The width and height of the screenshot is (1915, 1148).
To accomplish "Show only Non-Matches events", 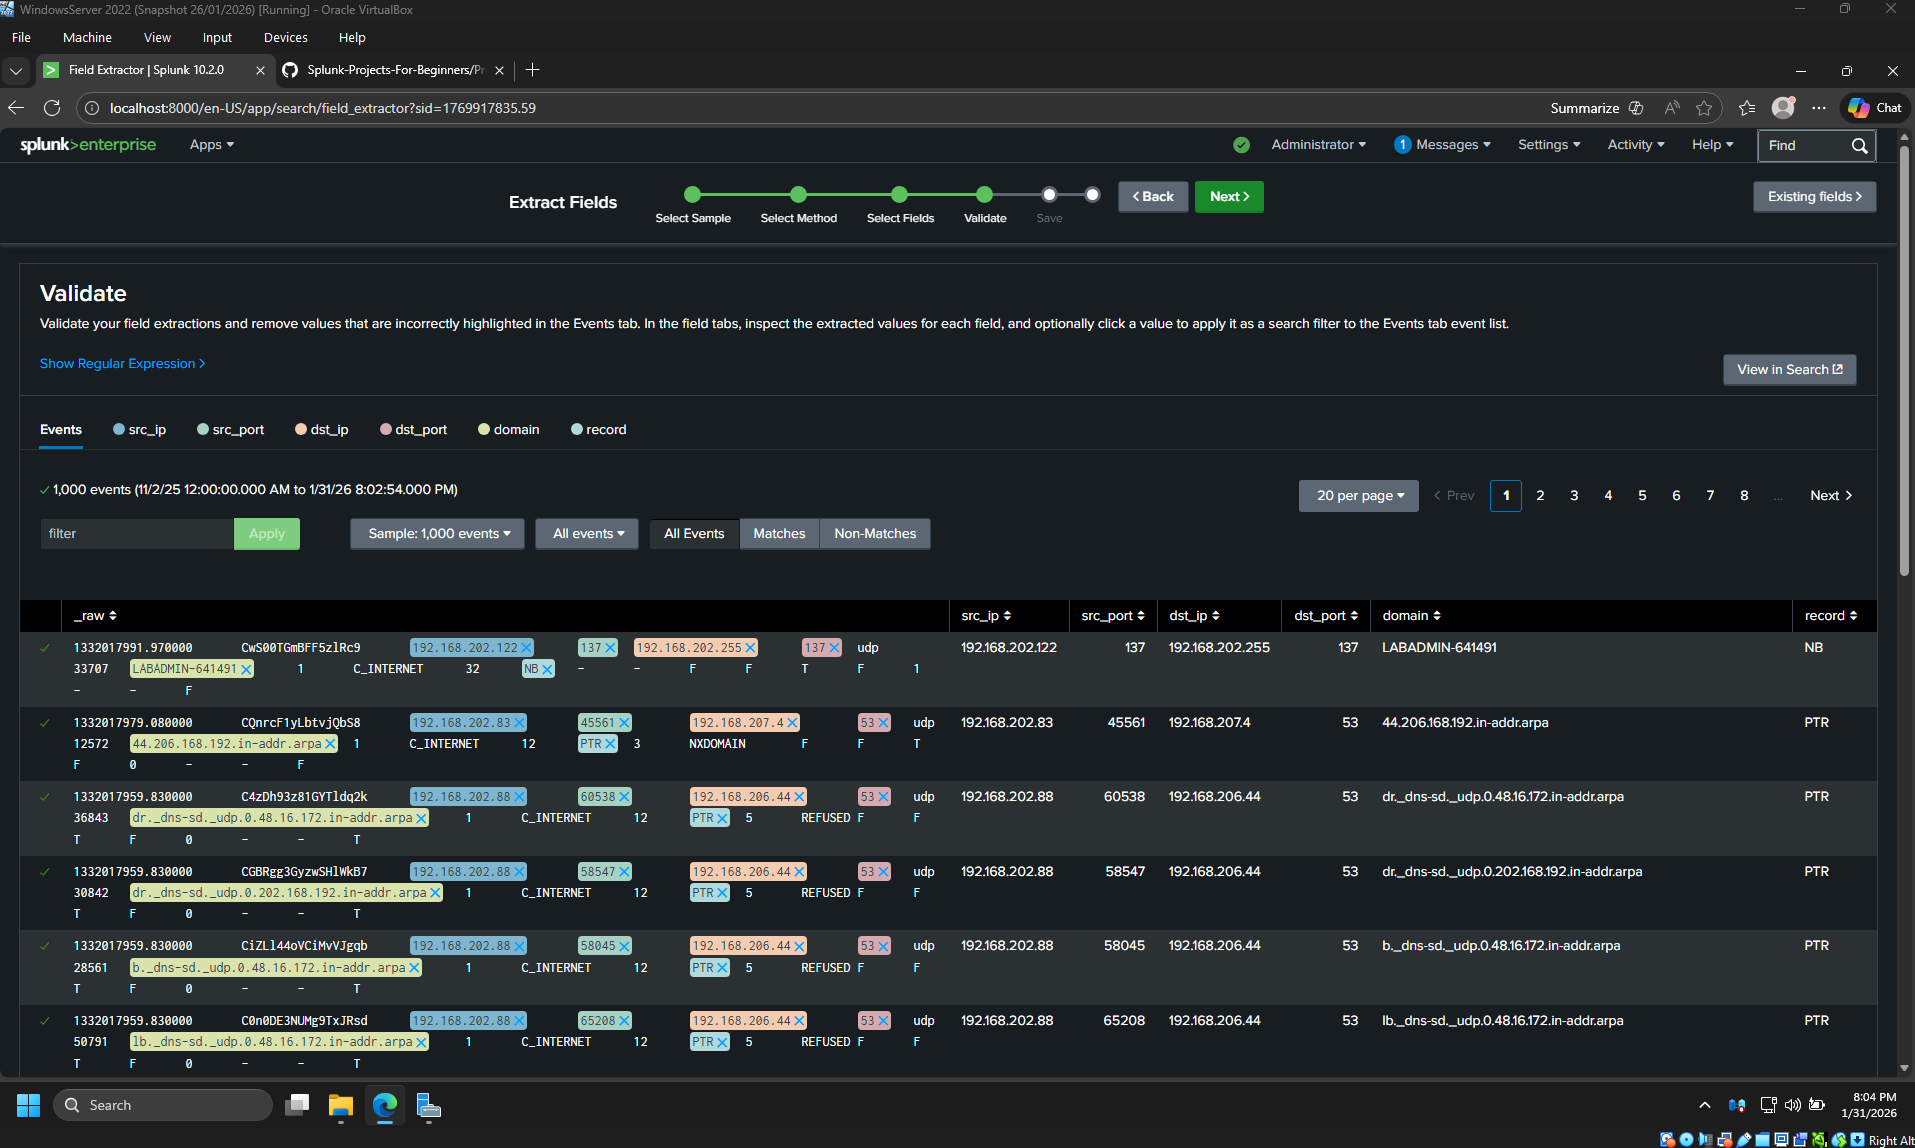I will click(874, 534).
